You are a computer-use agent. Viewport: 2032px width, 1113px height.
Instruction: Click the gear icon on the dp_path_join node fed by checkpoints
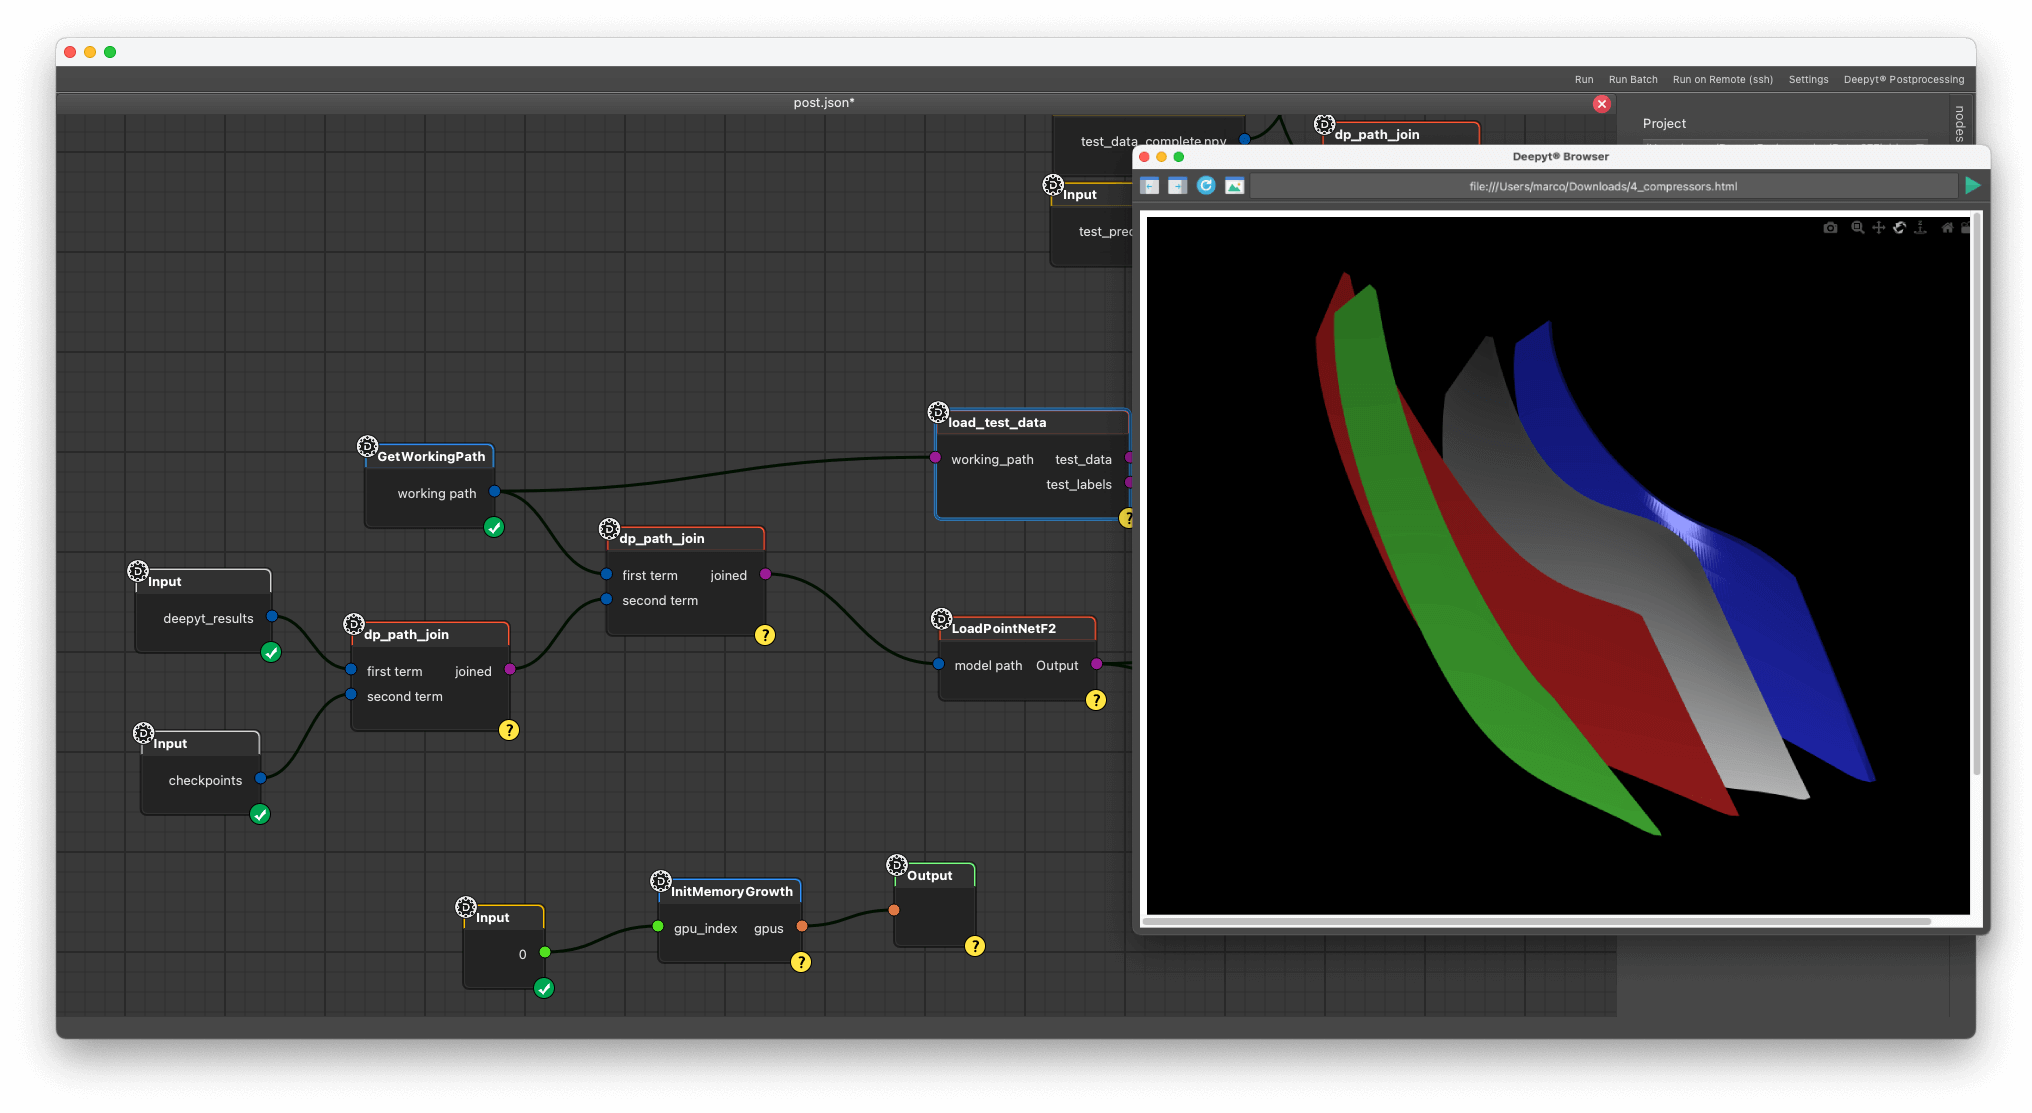pos(354,624)
